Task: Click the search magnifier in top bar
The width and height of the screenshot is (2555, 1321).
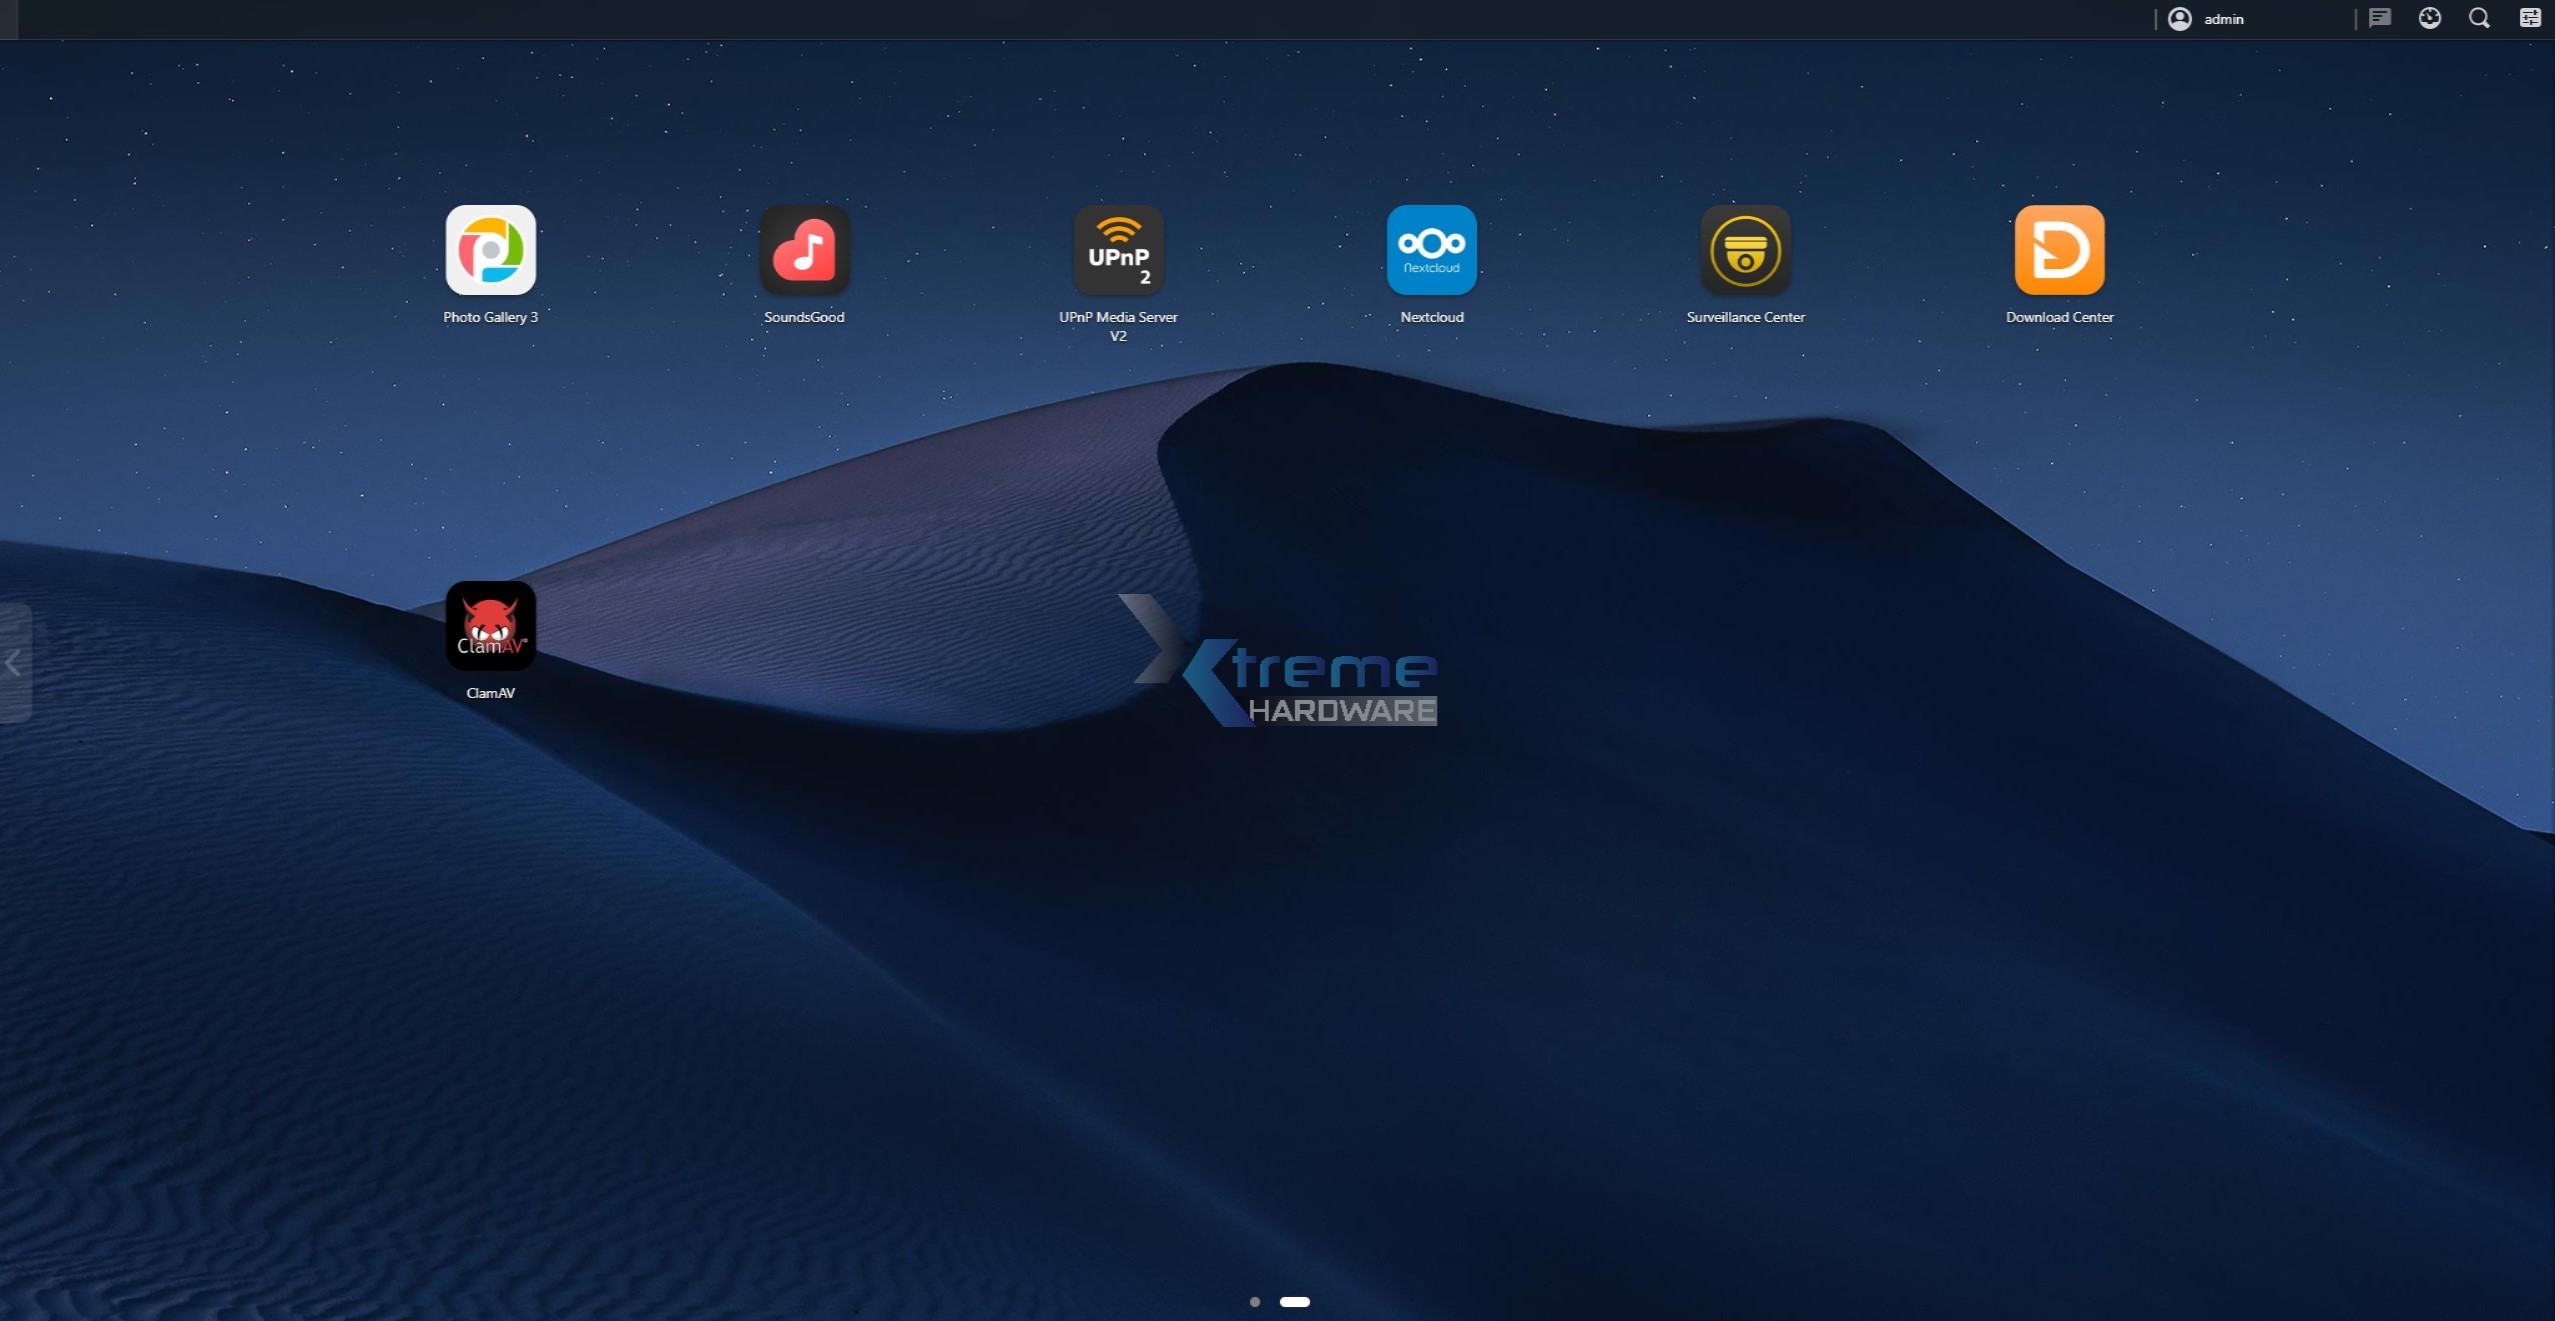Action: point(2479,18)
